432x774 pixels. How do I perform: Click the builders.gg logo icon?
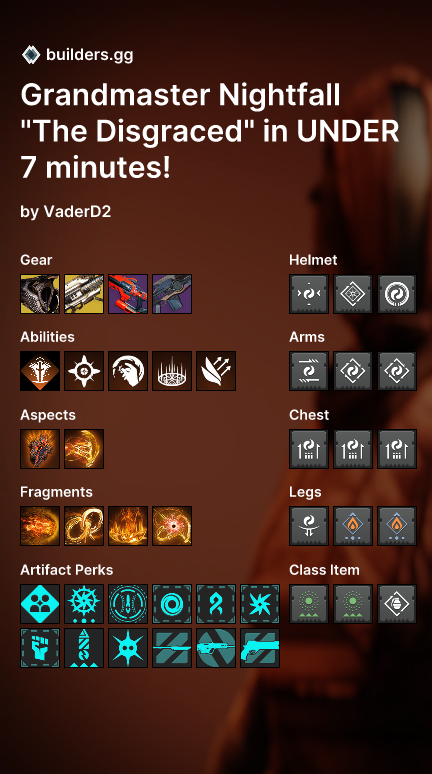tap(31, 54)
